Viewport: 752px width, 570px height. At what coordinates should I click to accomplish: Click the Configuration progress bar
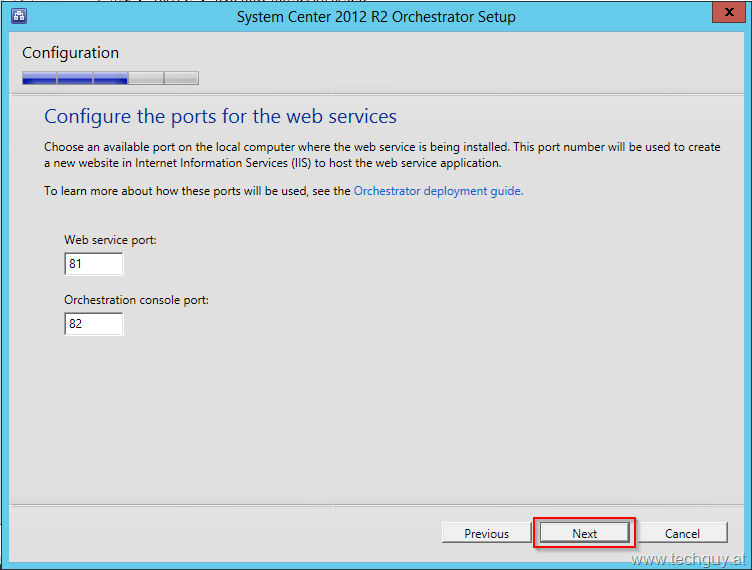110,78
